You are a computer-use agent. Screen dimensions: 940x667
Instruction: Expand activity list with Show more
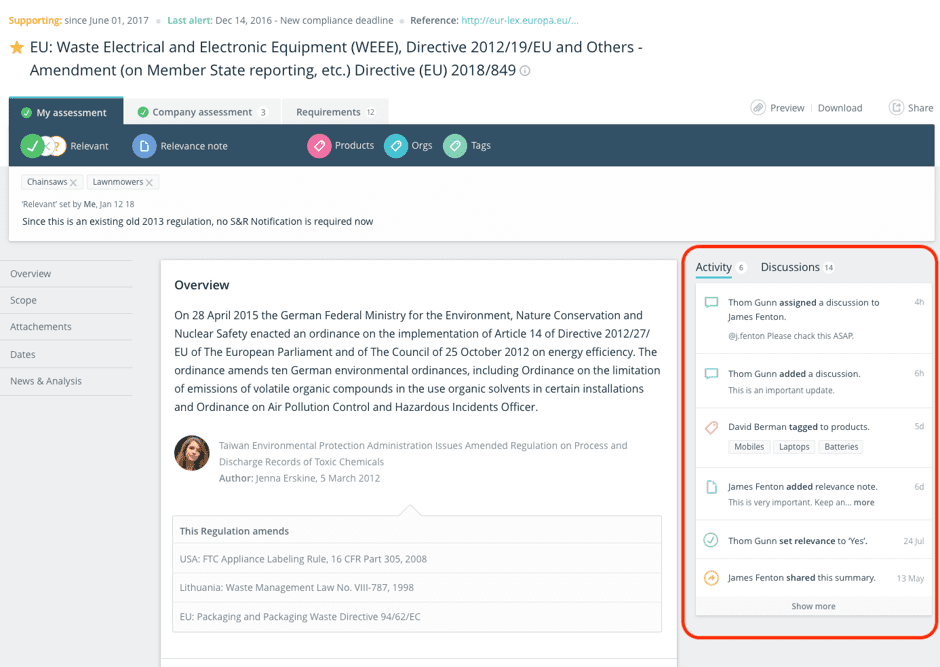click(813, 606)
